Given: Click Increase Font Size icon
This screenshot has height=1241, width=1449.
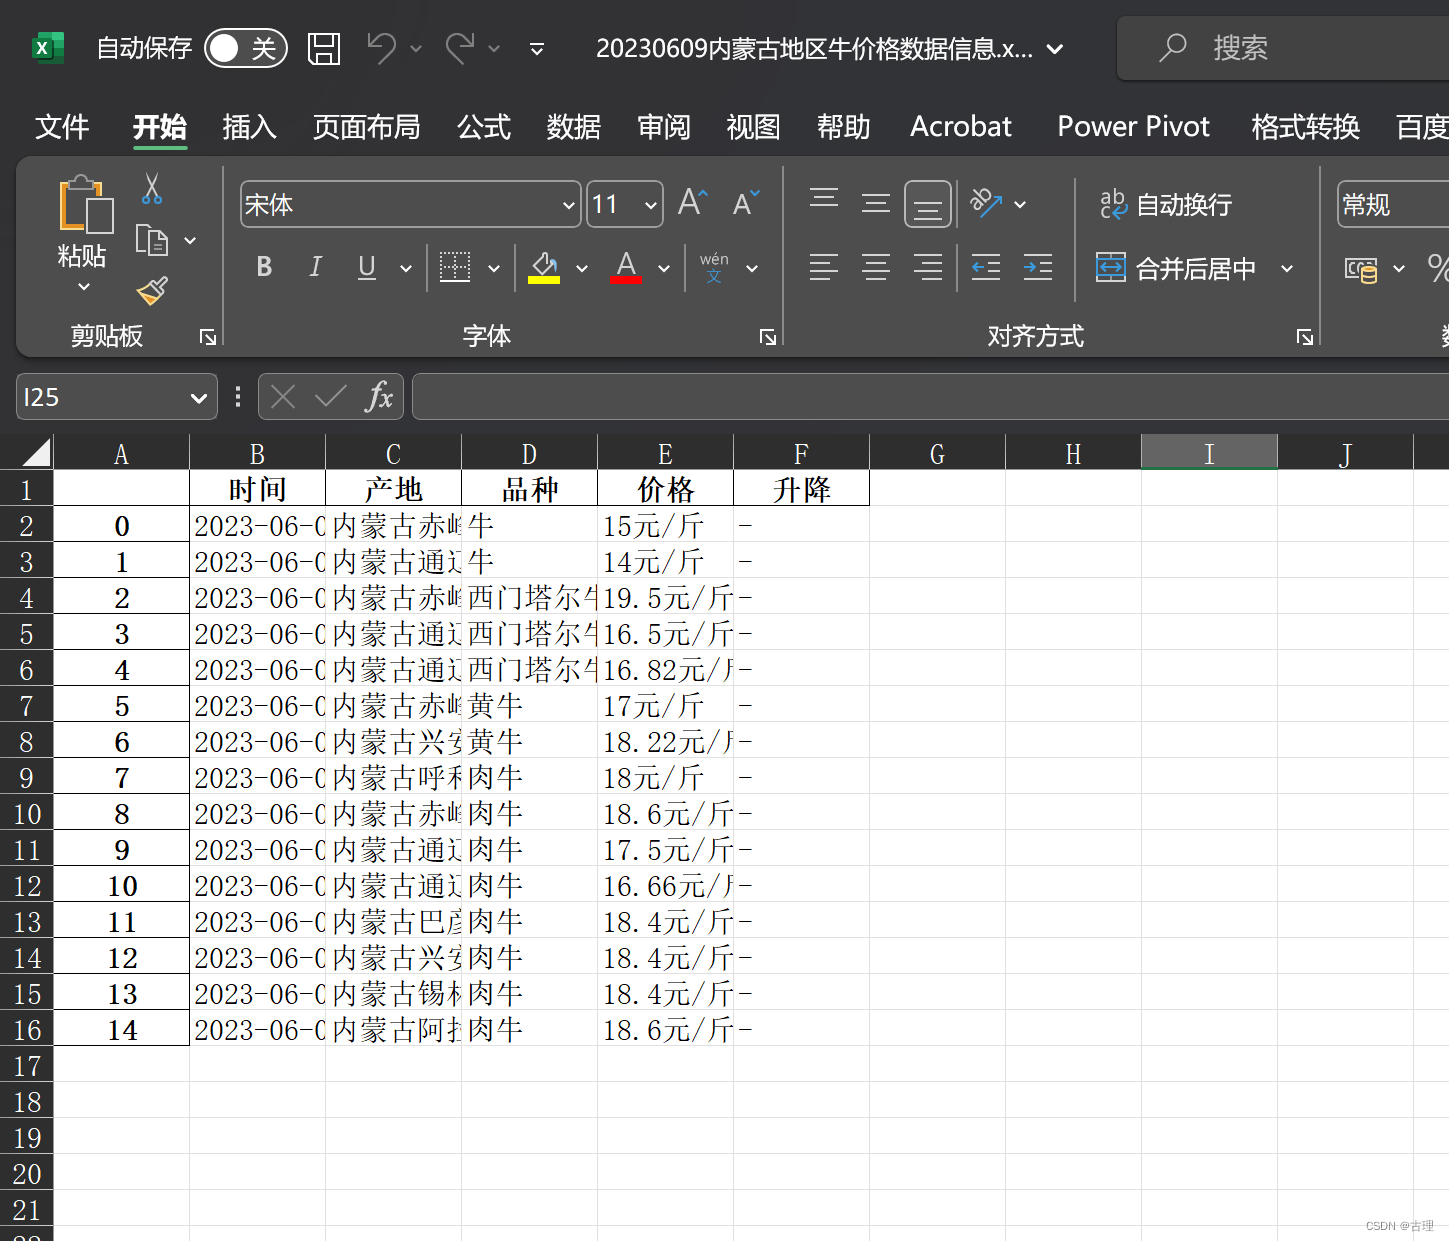Looking at the screenshot, I should (693, 203).
